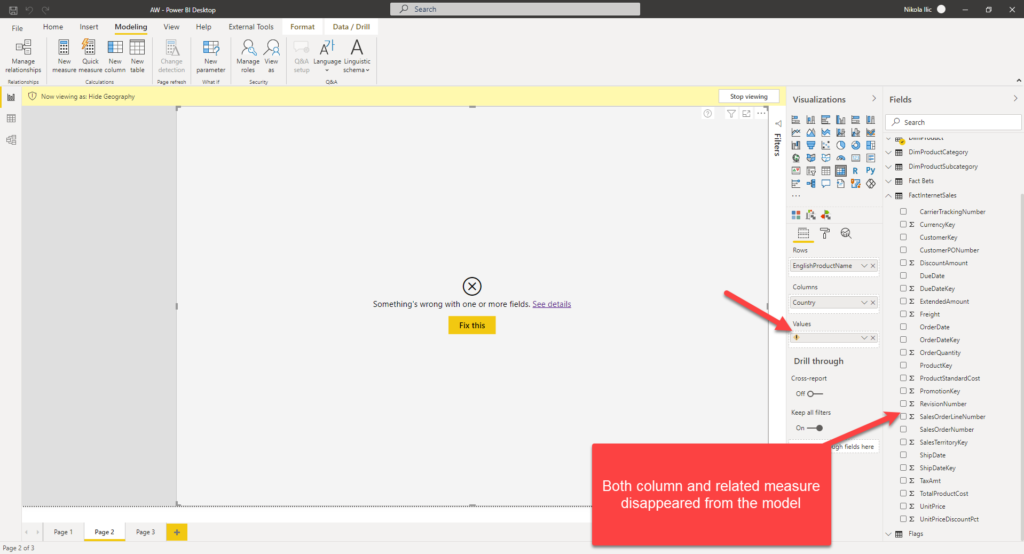
Task: Click the visual's filter icon
Action: click(731, 114)
